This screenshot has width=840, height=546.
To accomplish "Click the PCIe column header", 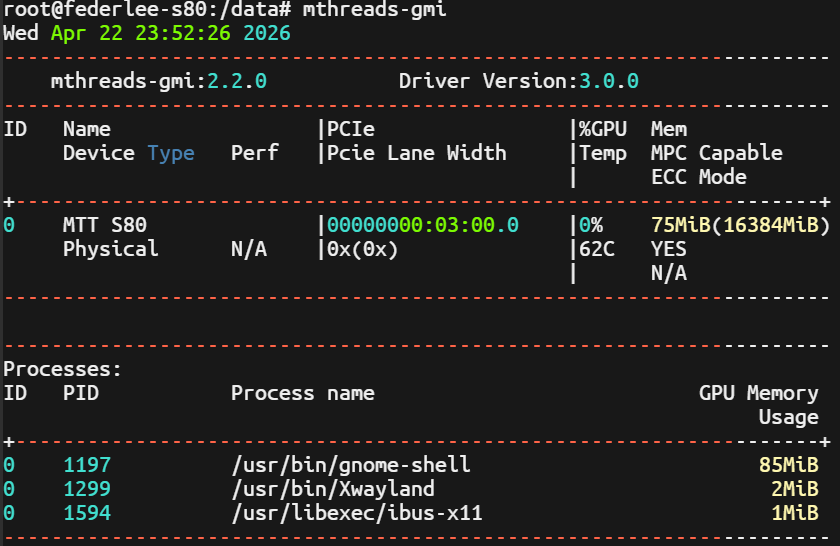I will pos(351,129).
